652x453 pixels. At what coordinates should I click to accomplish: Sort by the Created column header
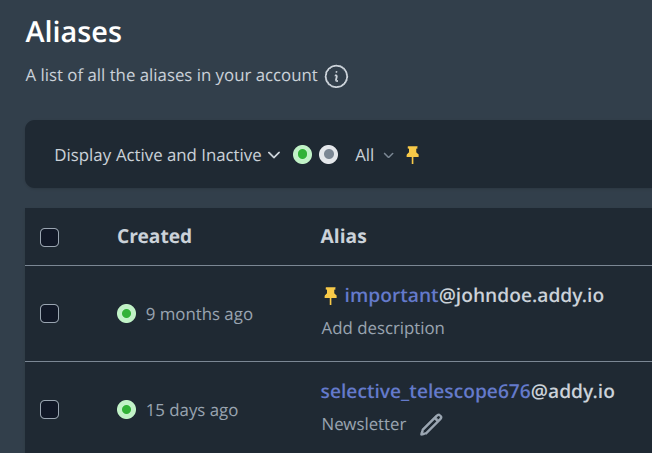click(x=154, y=236)
